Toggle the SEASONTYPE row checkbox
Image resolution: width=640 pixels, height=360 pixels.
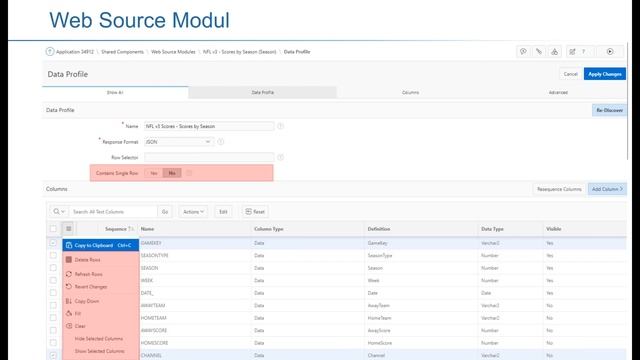[53, 256]
